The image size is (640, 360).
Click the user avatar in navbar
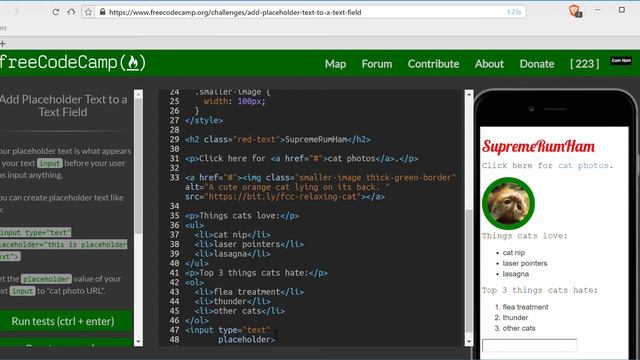[x=621, y=61]
